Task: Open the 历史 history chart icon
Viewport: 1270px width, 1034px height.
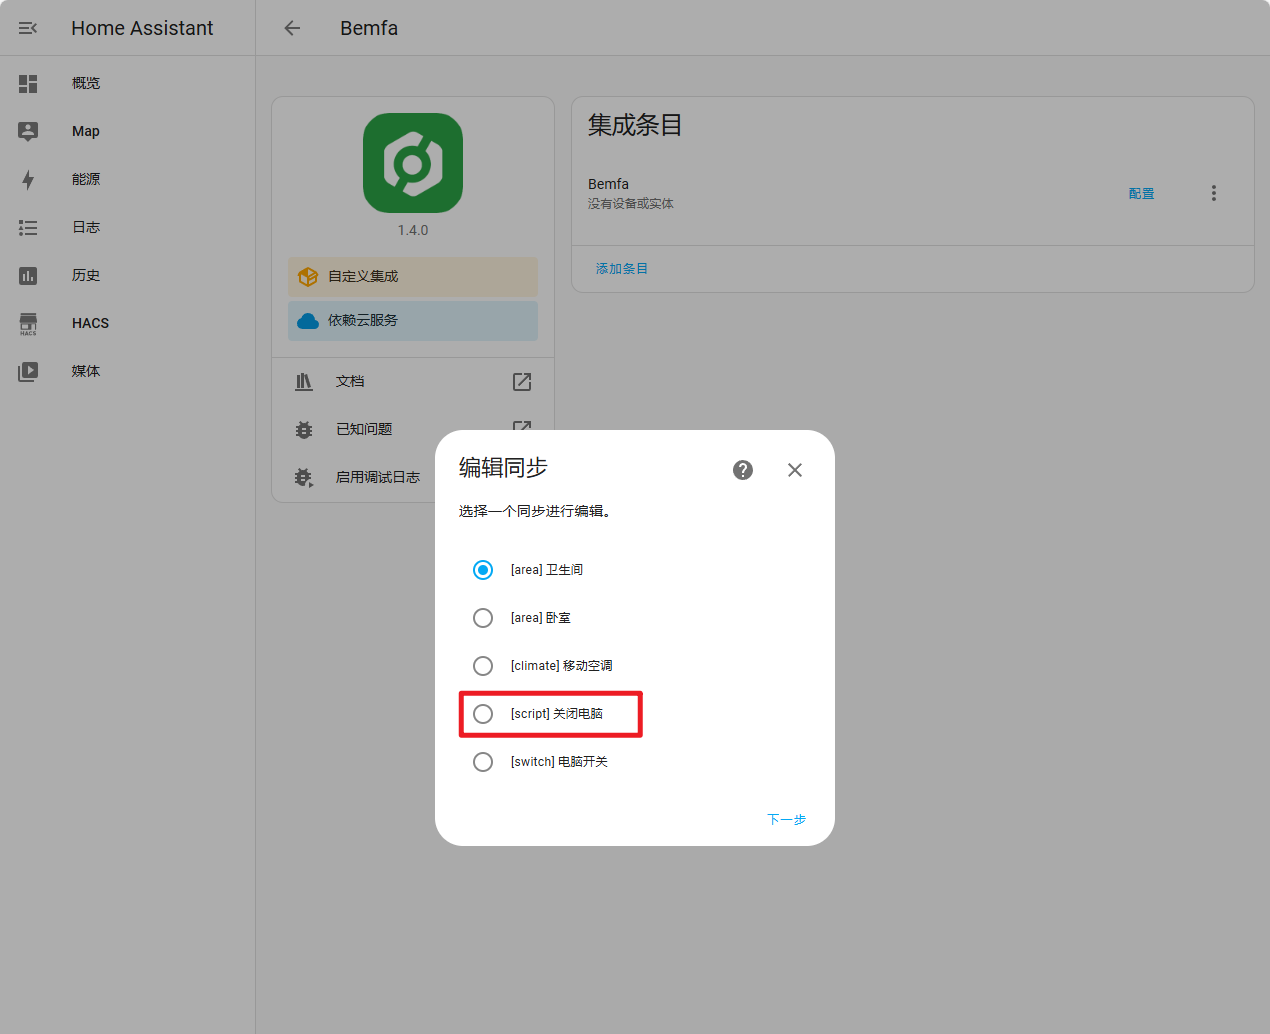Action: point(28,275)
